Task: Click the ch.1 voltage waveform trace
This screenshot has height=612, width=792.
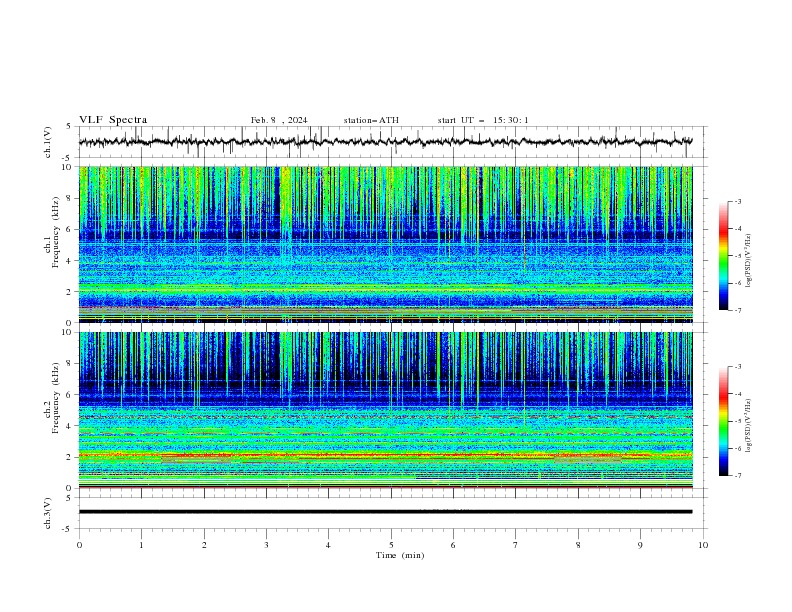Action: click(x=385, y=142)
